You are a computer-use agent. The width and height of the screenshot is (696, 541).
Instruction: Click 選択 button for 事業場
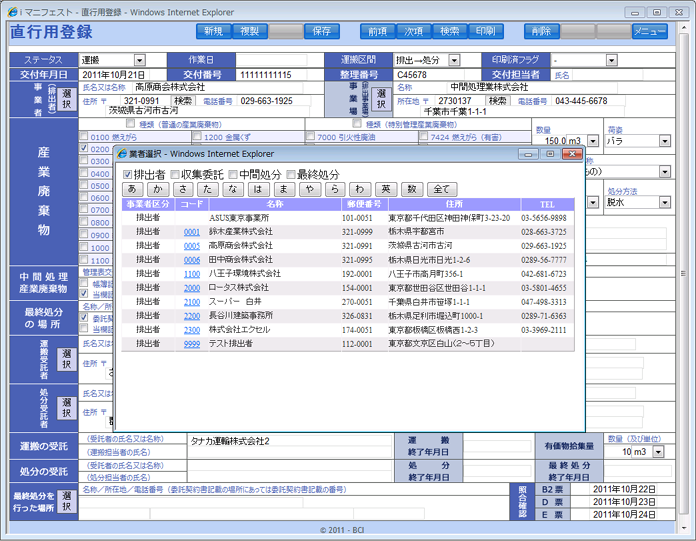[381, 99]
